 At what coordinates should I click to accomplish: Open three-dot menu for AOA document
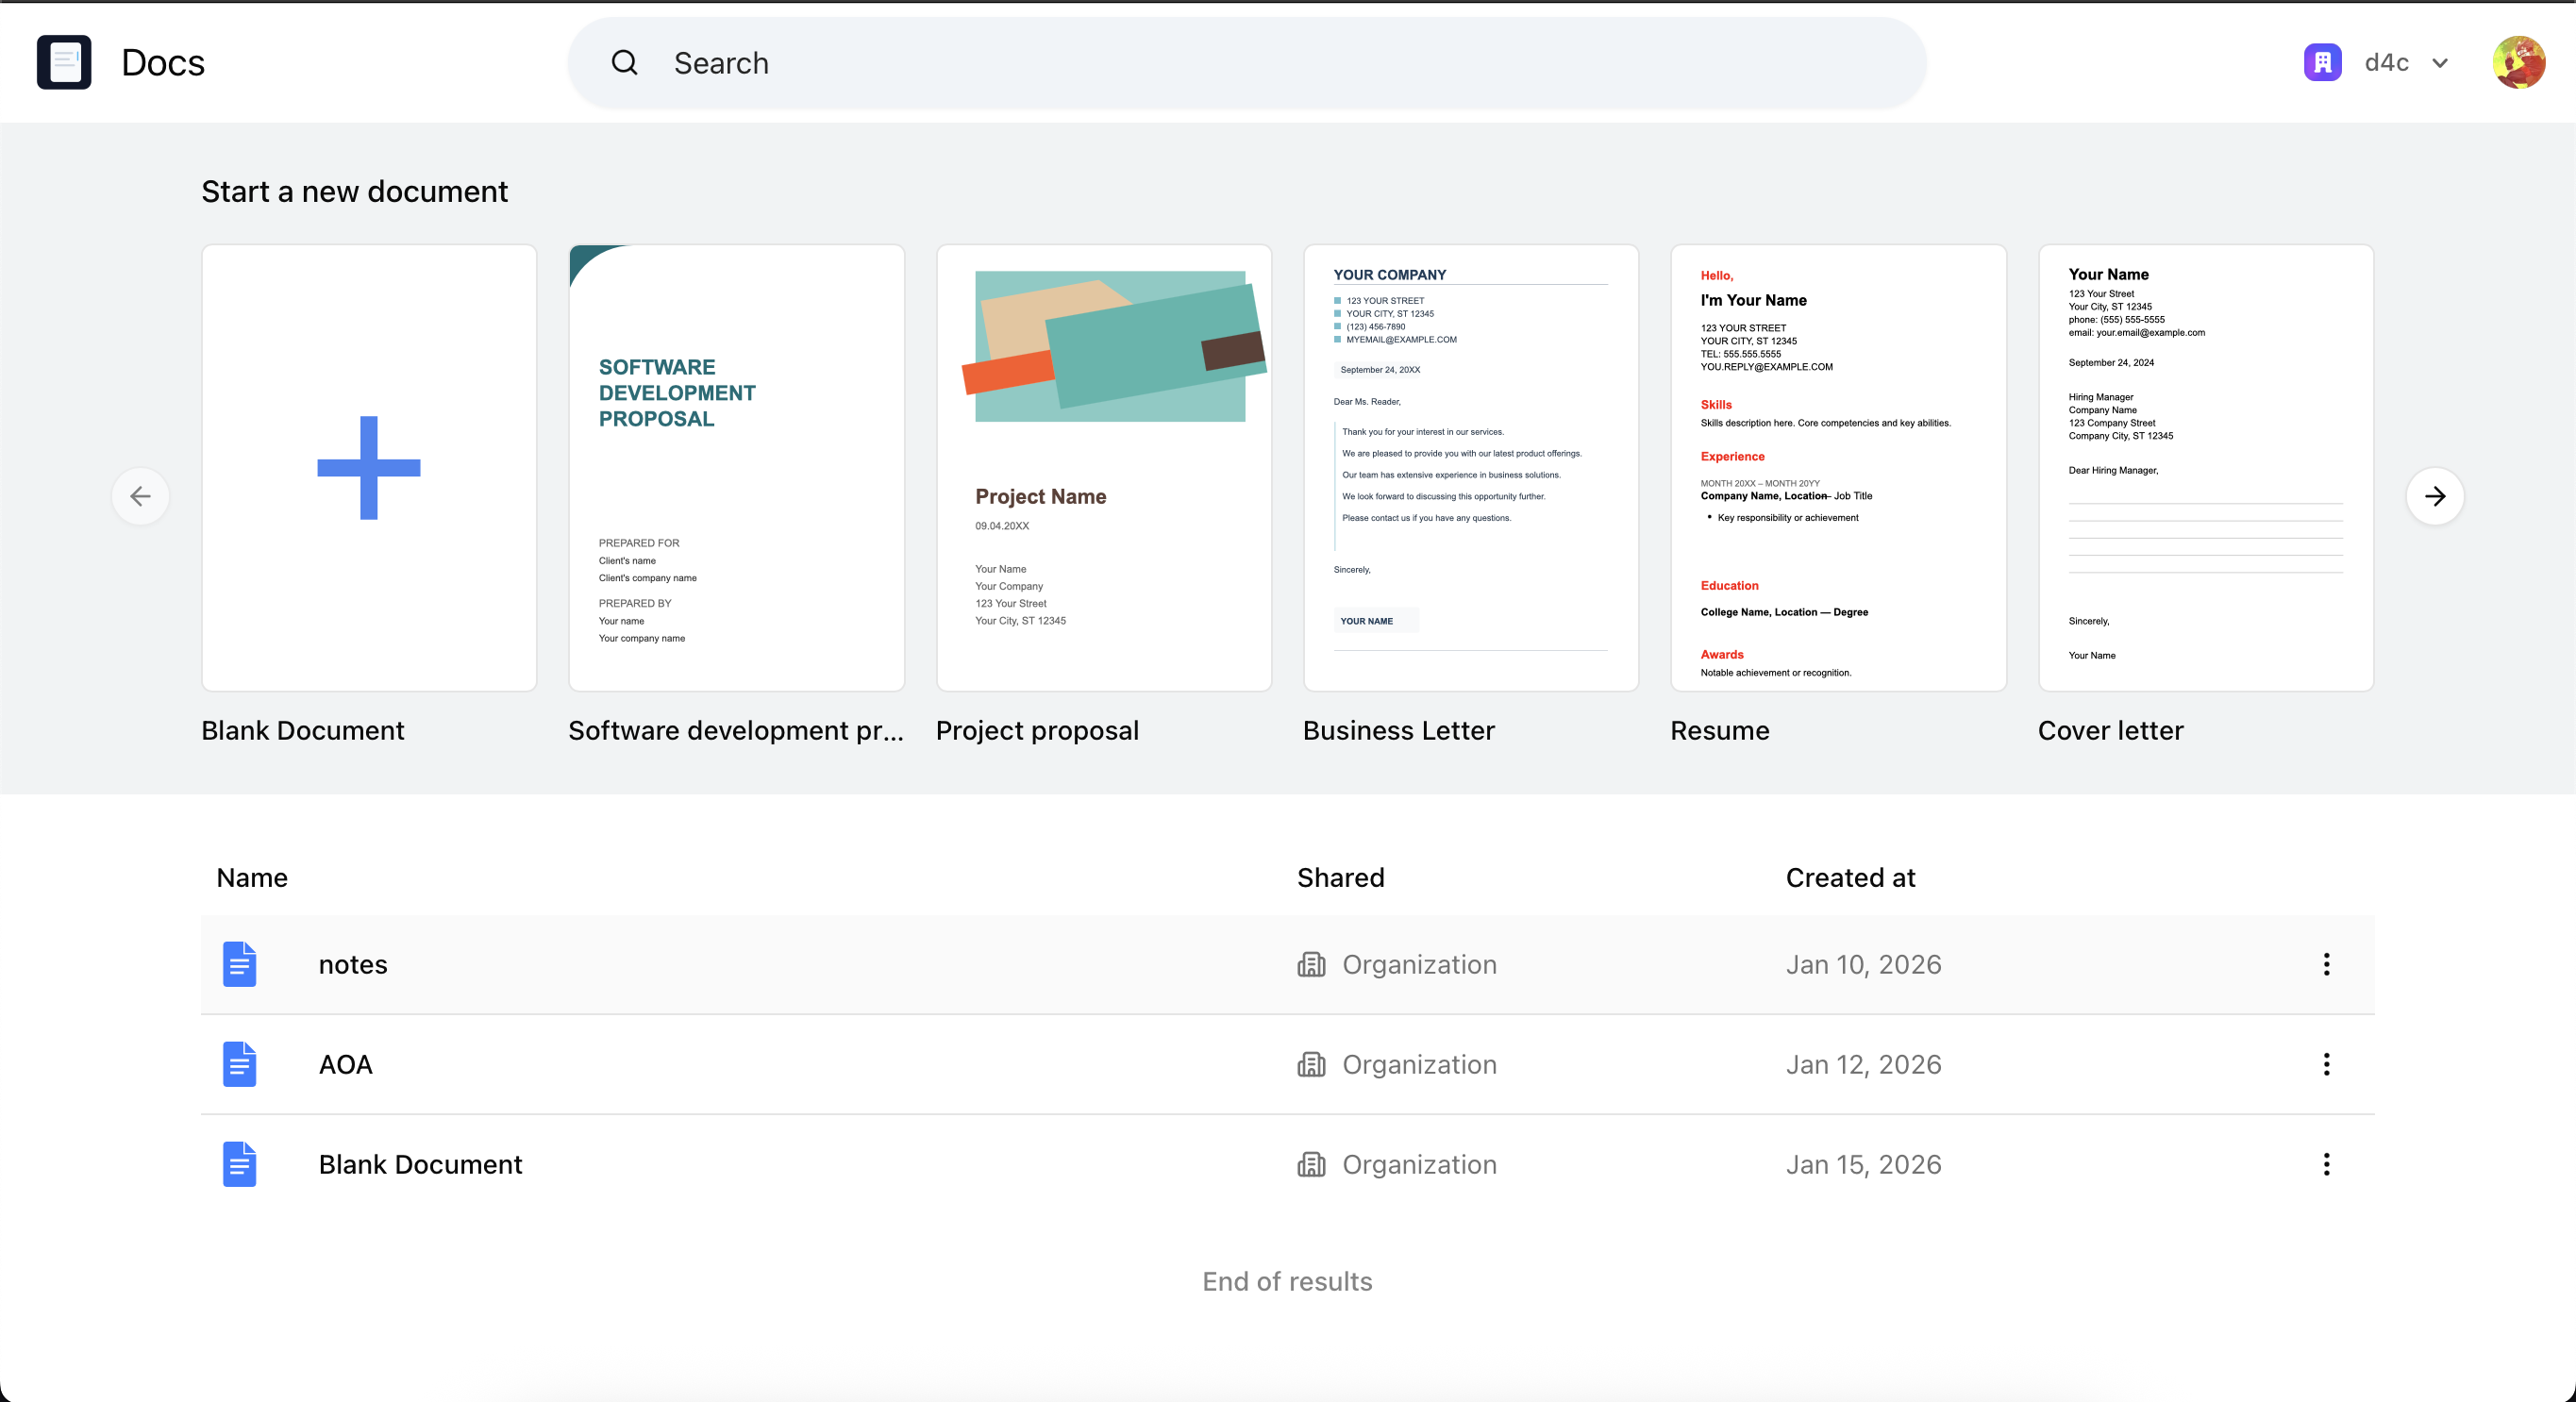(x=2326, y=1064)
